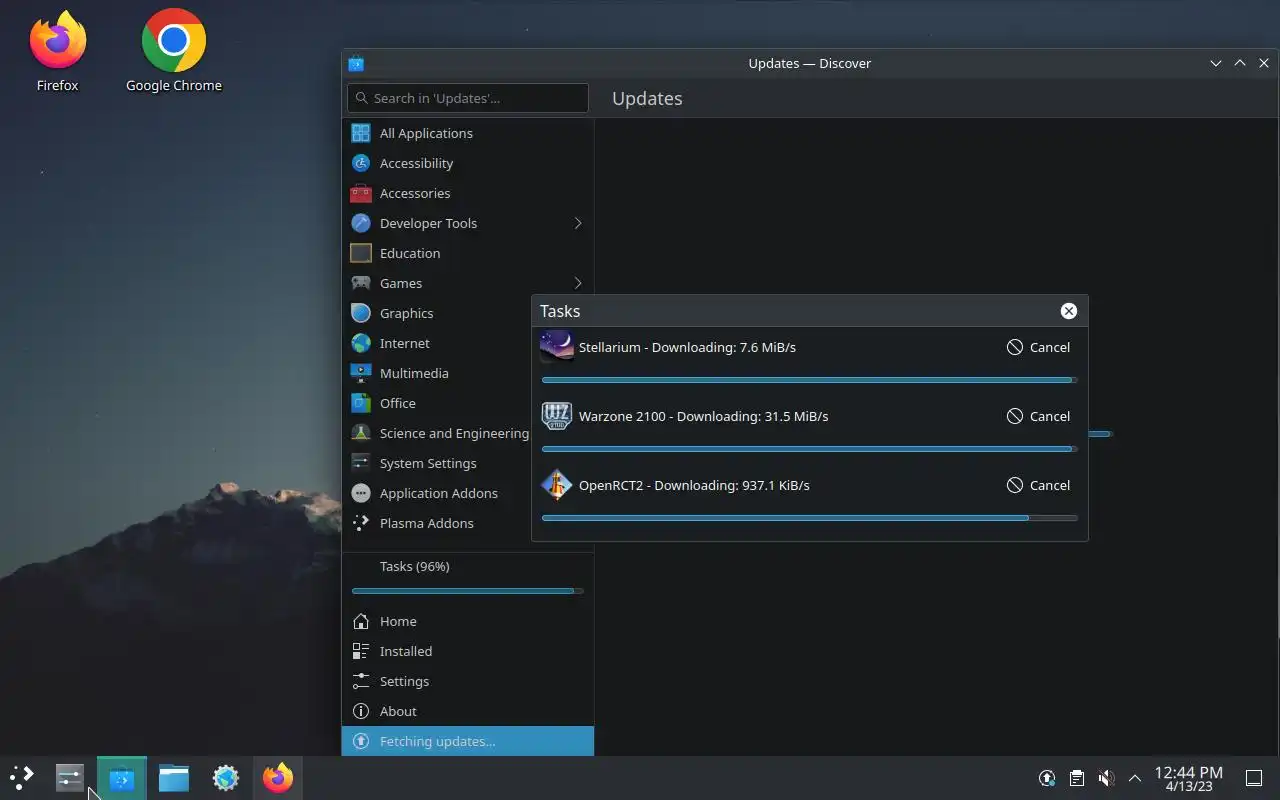Click the Warzone 2100 app icon
Screen dimensions: 1280x800
(x=557, y=416)
